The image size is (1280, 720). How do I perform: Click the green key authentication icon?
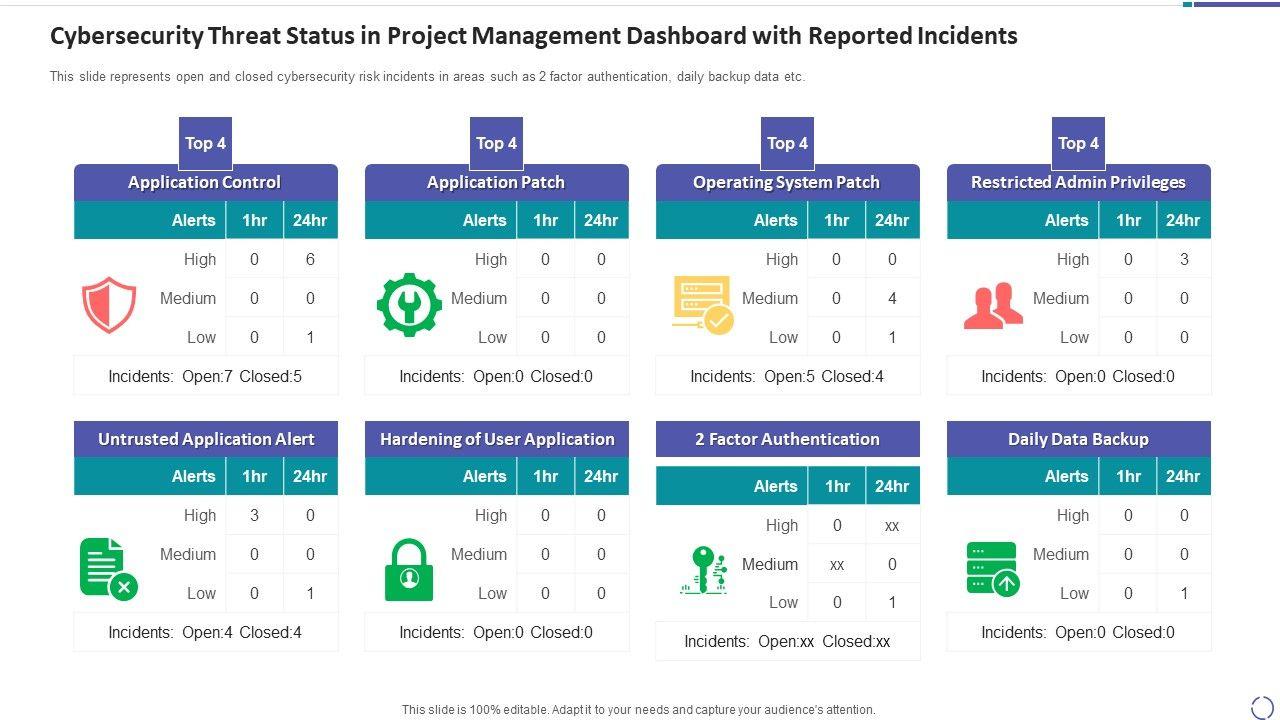click(703, 570)
